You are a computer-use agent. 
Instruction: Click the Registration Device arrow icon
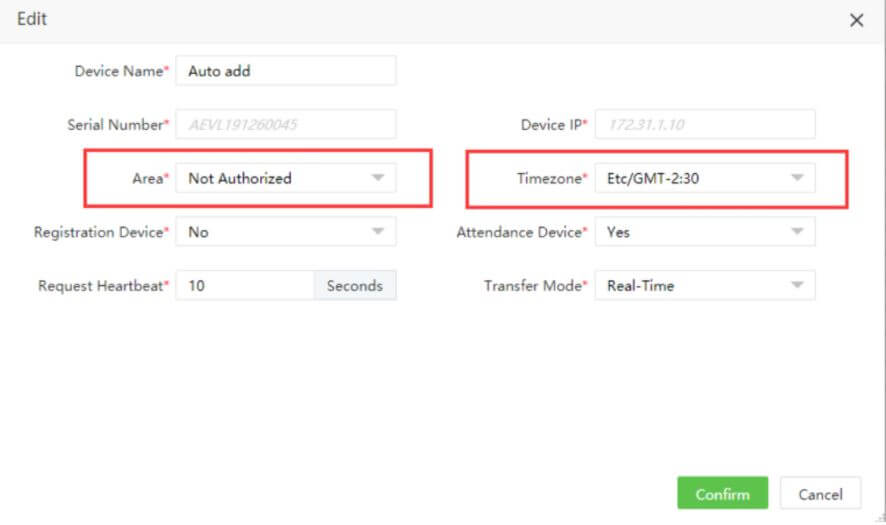tap(378, 232)
